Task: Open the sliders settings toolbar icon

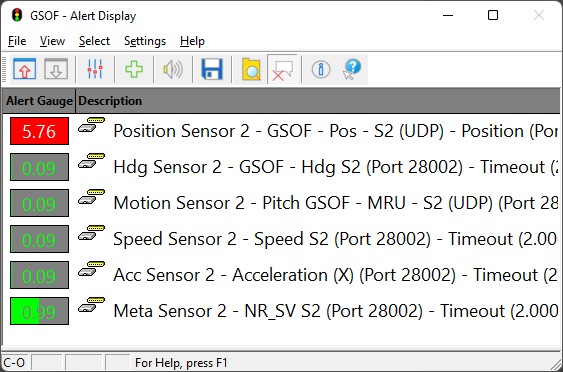Action: point(95,69)
